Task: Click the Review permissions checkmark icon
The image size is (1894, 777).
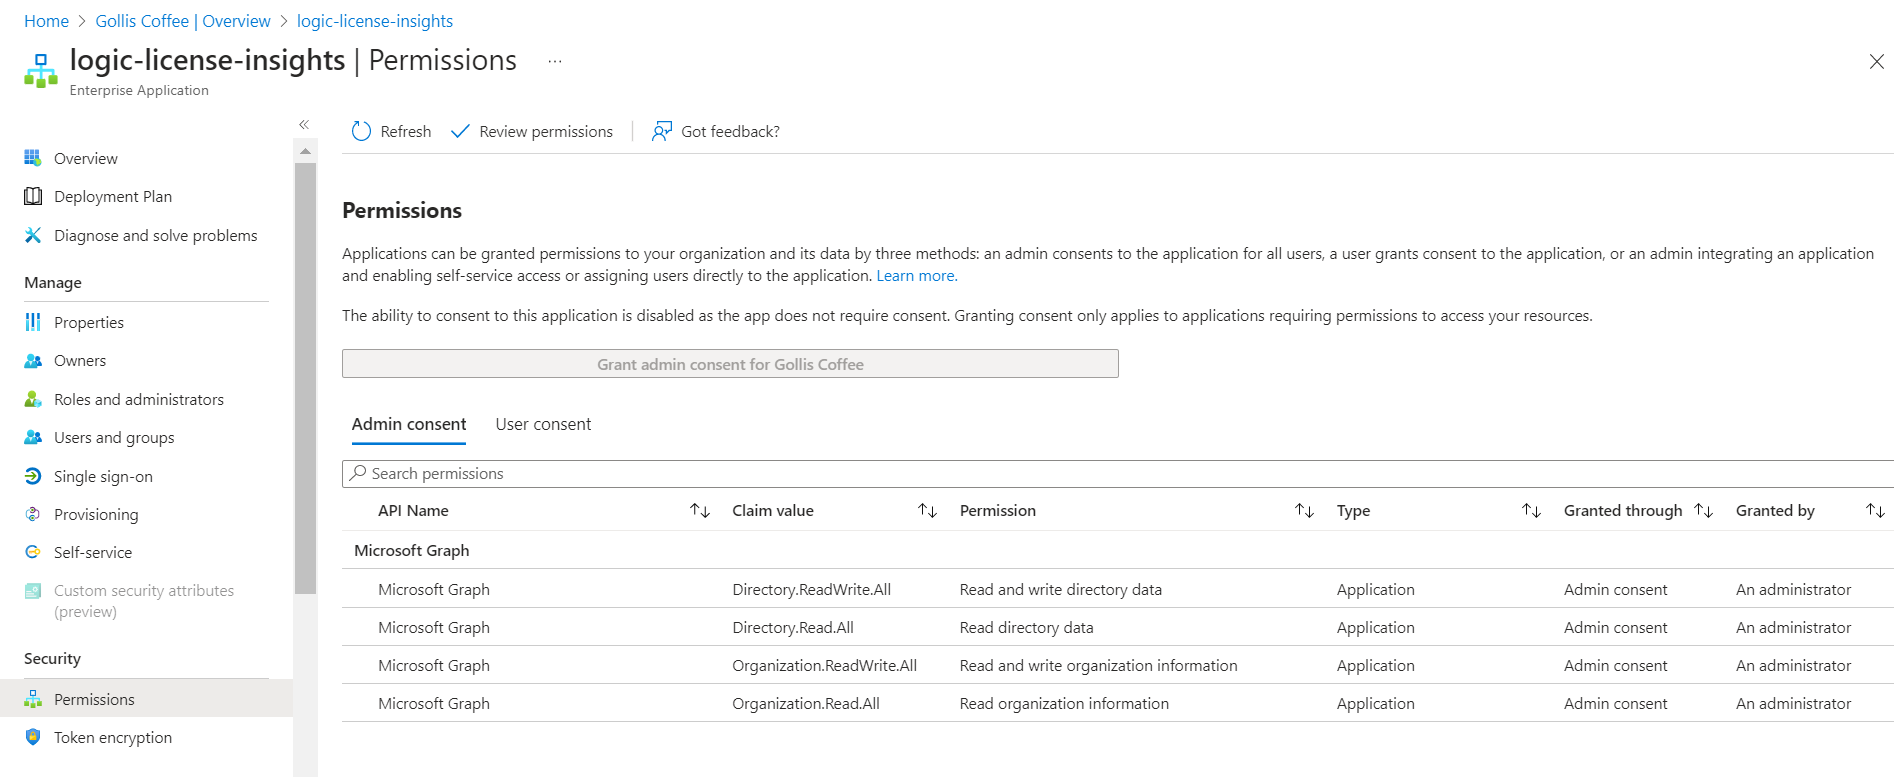Action: (x=460, y=131)
